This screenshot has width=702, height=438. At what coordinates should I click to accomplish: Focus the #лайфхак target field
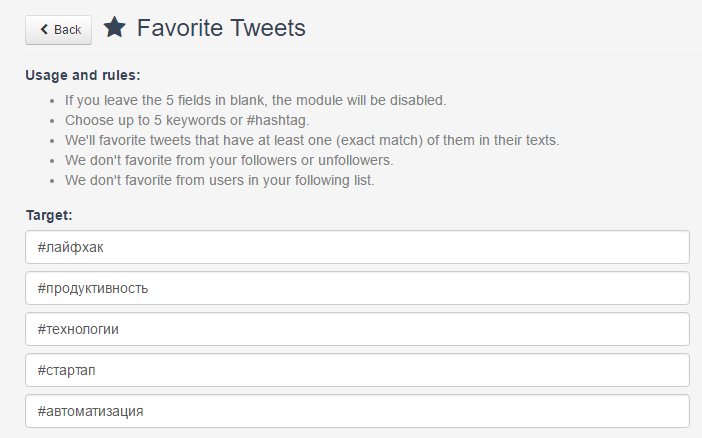click(x=357, y=247)
